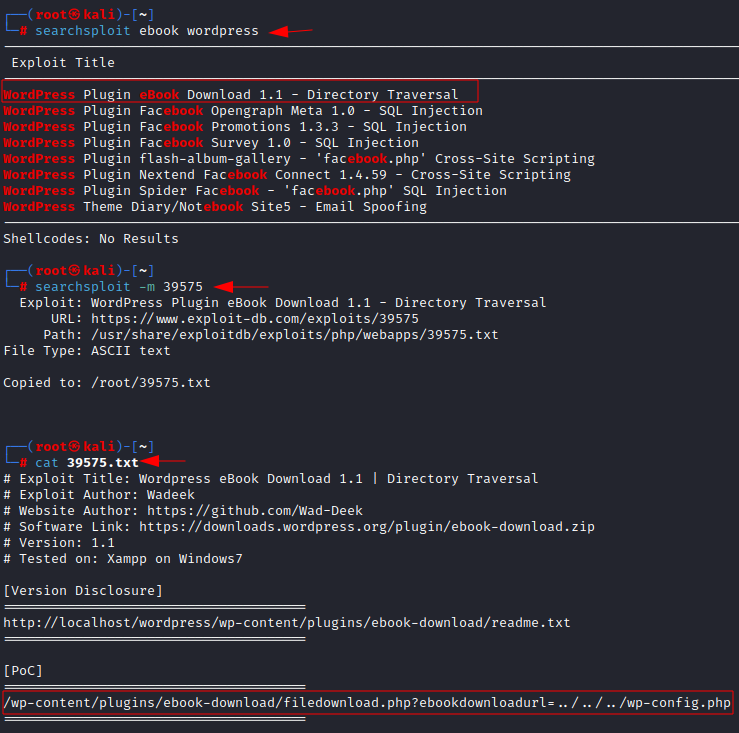
Task: Click the 'Shellcodes: No Results' line
Action: coord(91,239)
